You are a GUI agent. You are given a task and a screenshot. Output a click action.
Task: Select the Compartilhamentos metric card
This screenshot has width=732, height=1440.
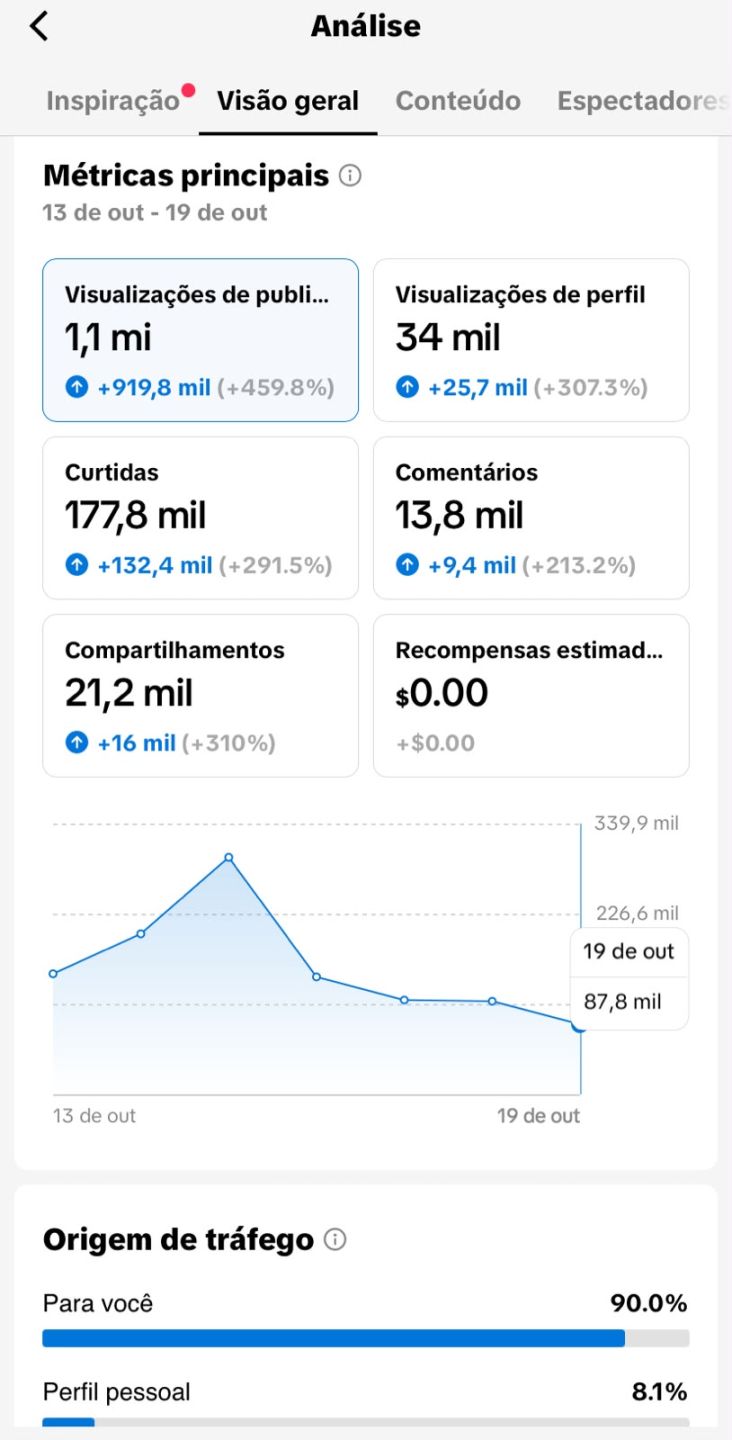[200, 696]
